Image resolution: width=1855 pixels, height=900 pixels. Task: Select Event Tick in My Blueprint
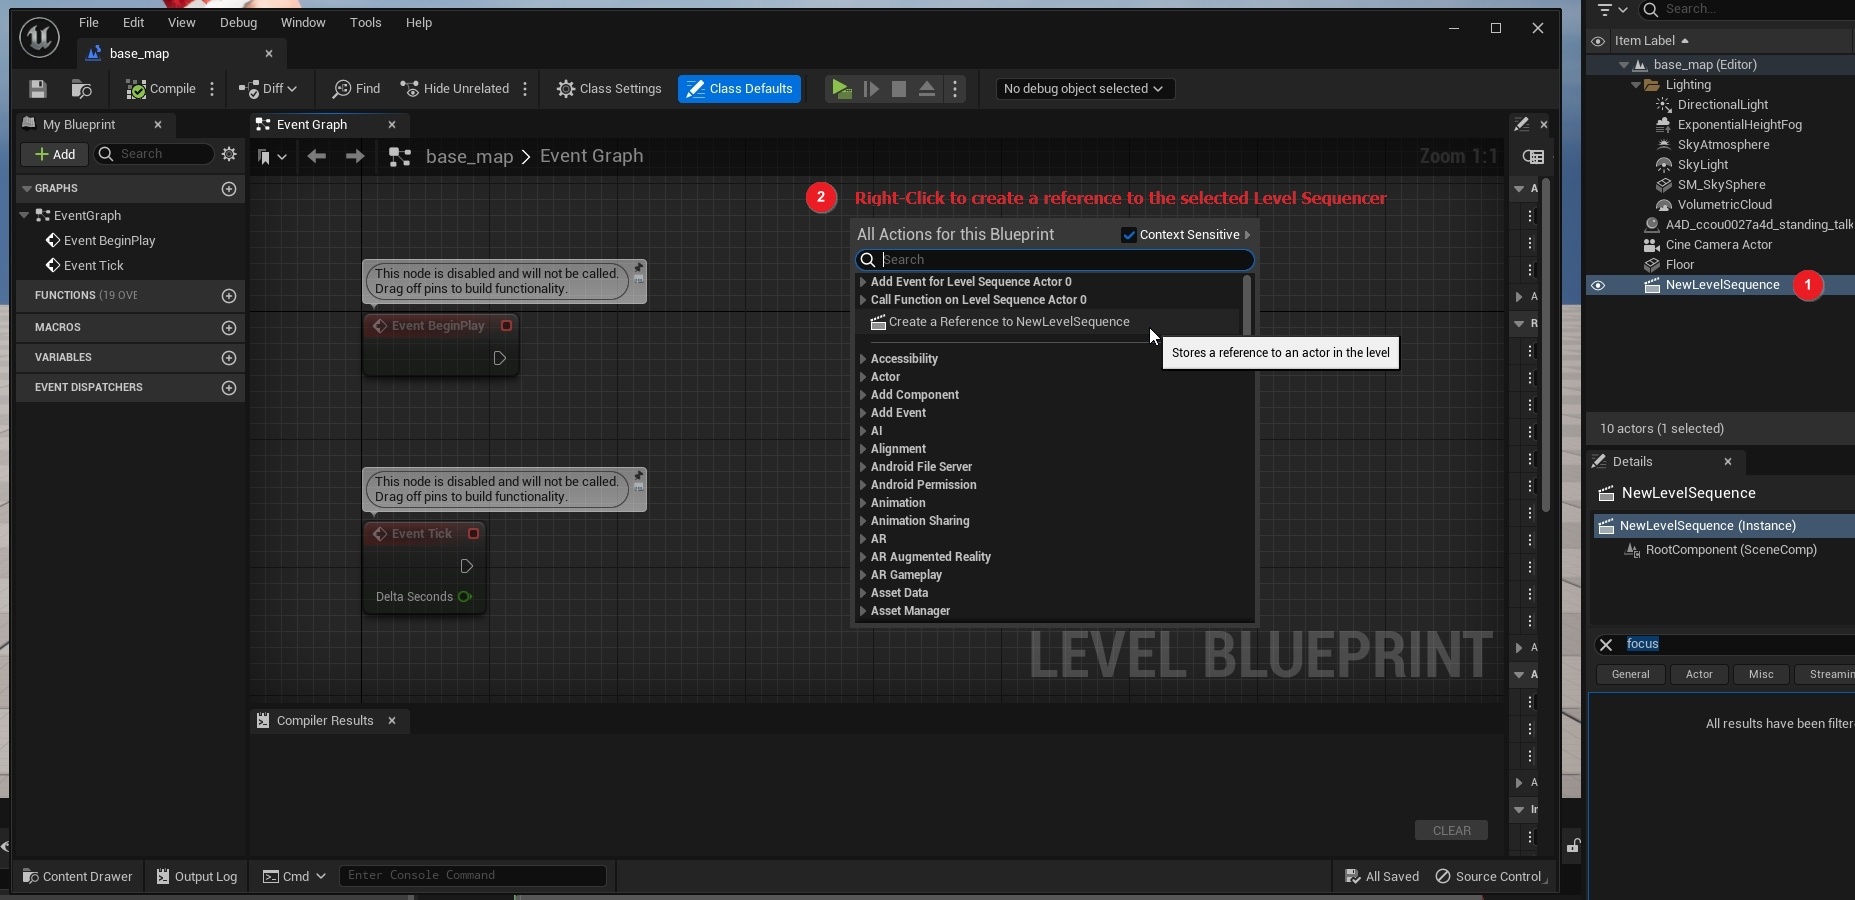click(93, 266)
